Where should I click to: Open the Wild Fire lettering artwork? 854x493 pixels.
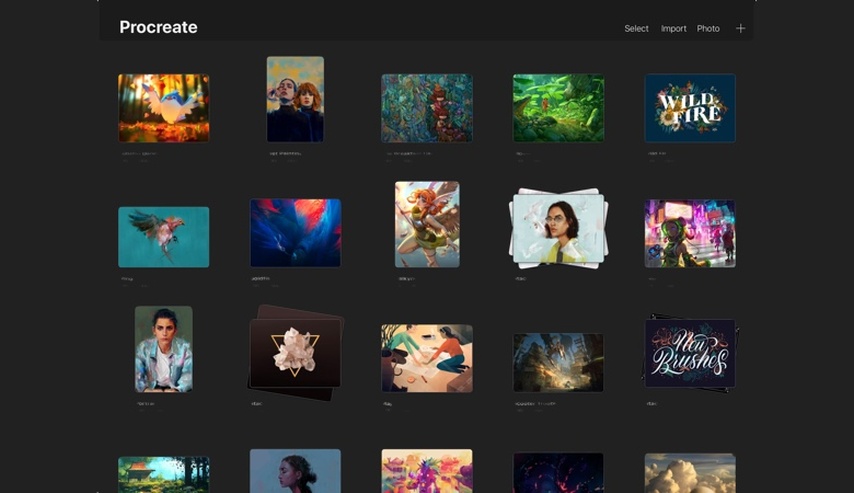(690, 108)
